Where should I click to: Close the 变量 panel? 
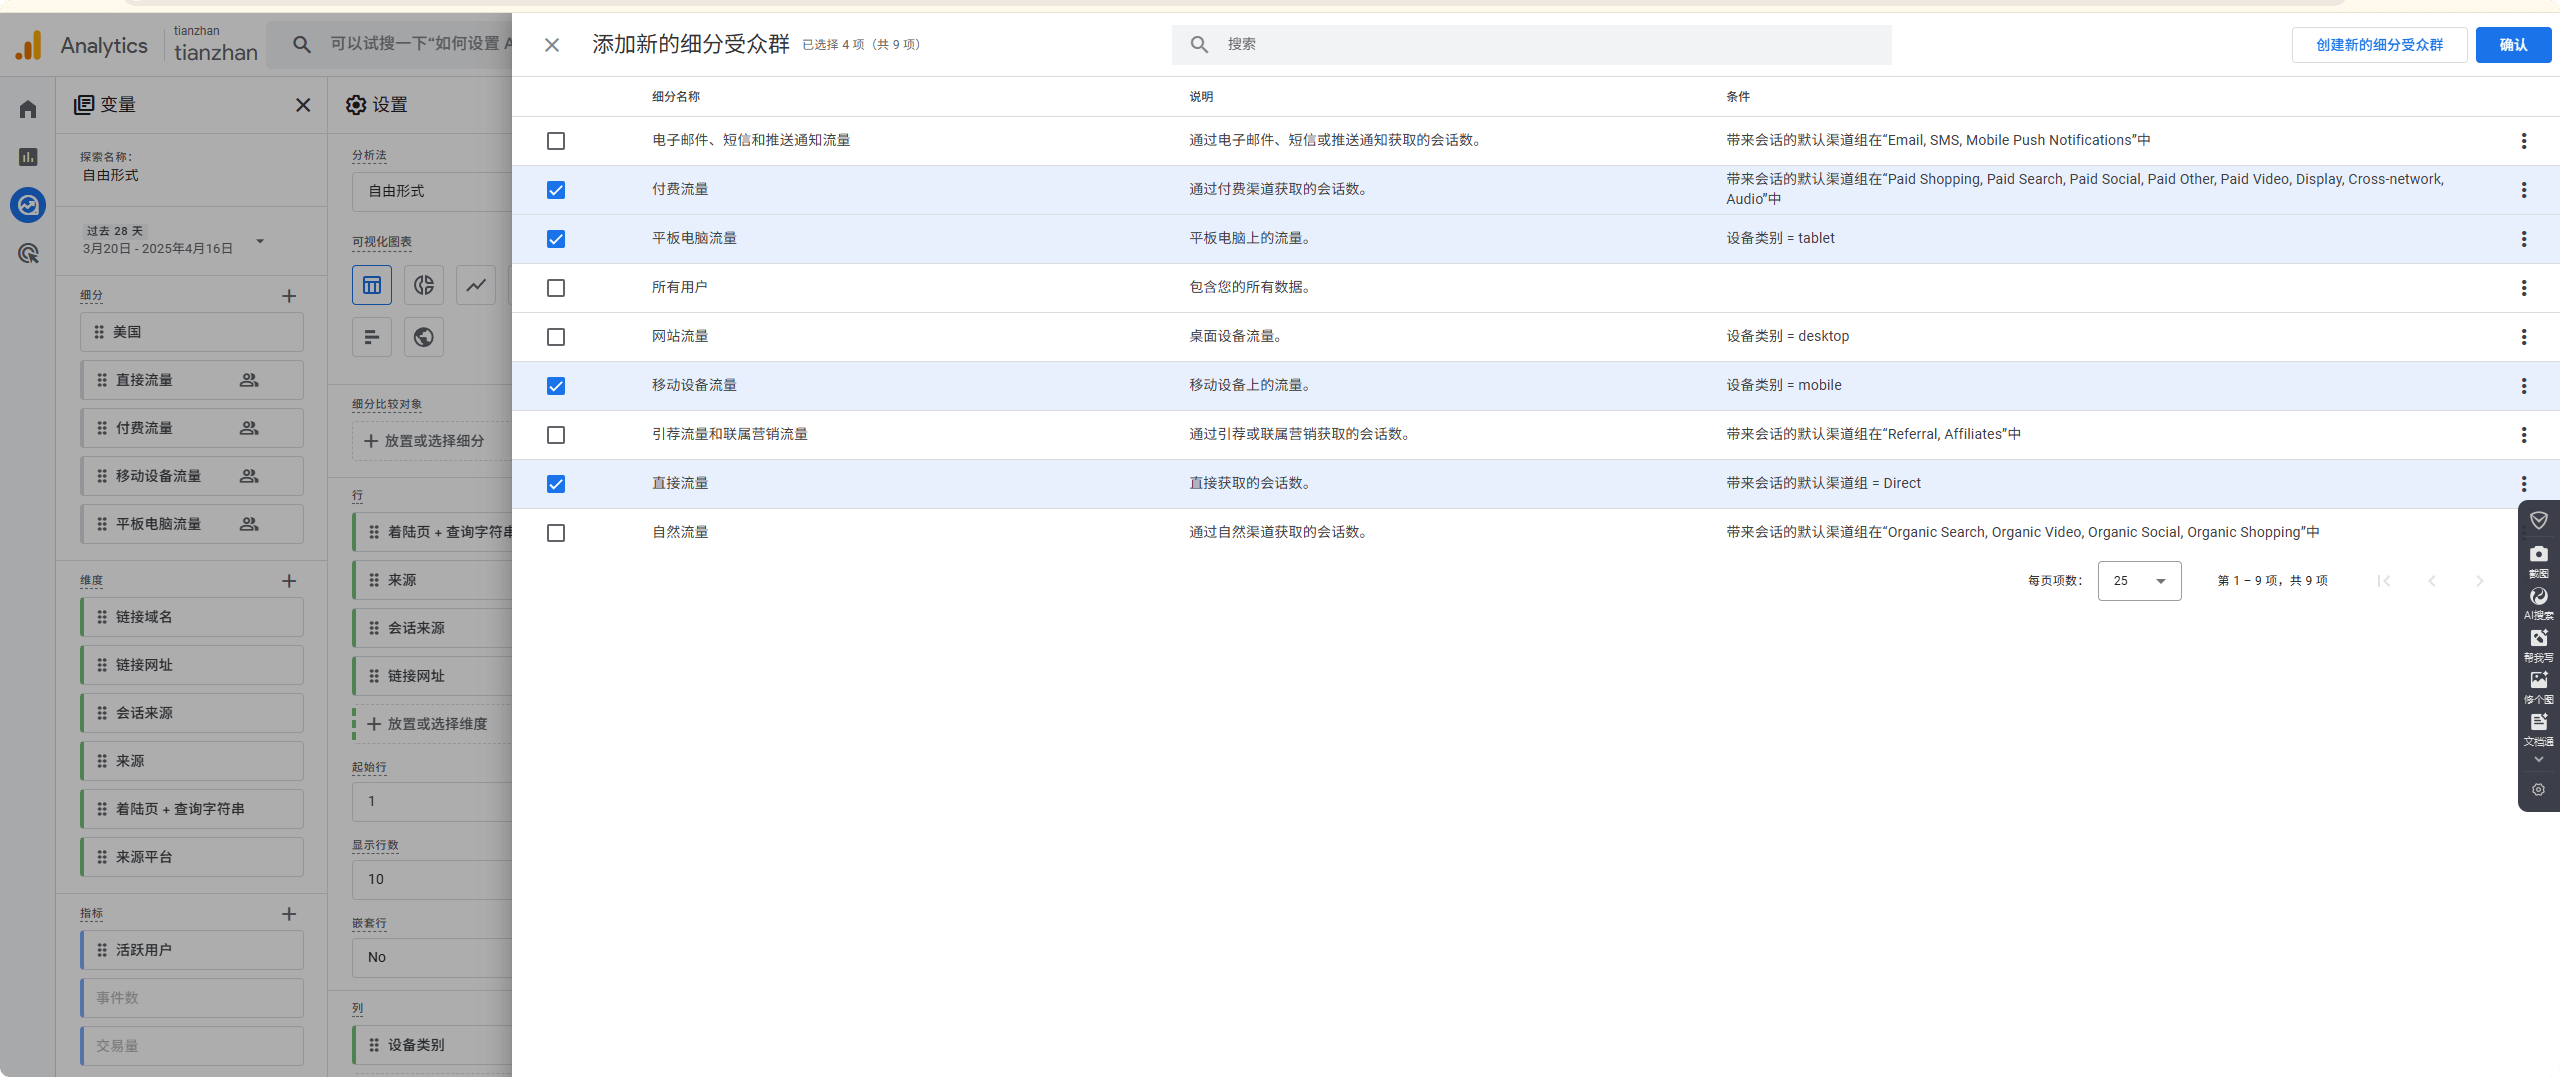303,105
